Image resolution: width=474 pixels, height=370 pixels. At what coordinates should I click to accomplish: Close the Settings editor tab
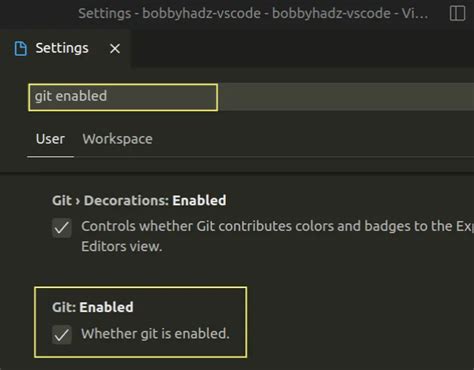[x=115, y=49]
